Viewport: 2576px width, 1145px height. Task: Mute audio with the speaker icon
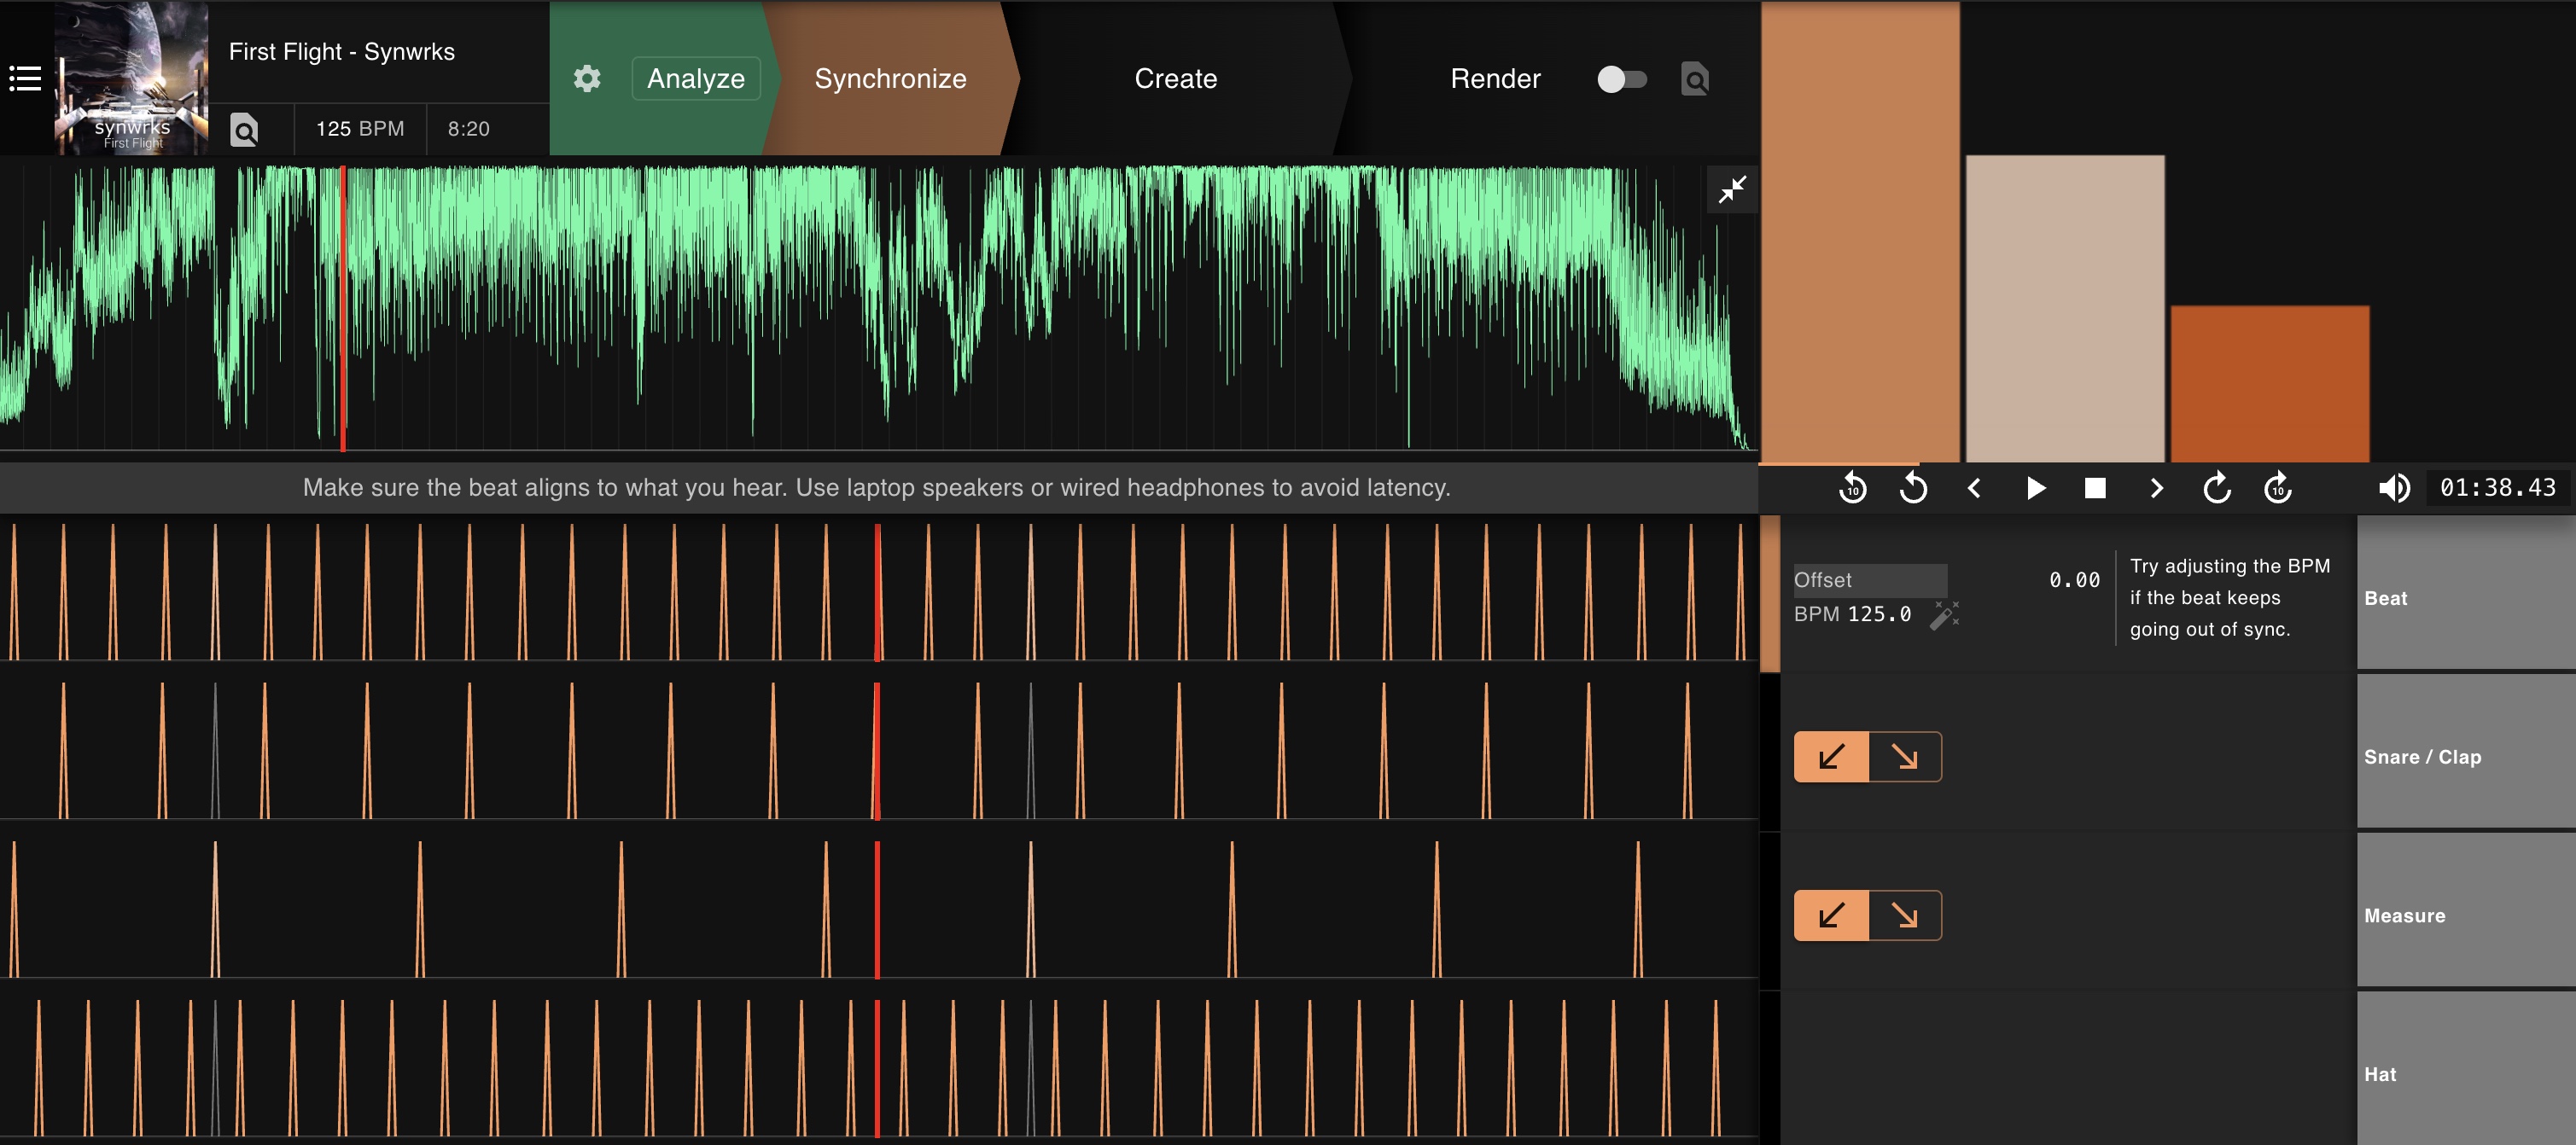pyautogui.click(x=2394, y=488)
